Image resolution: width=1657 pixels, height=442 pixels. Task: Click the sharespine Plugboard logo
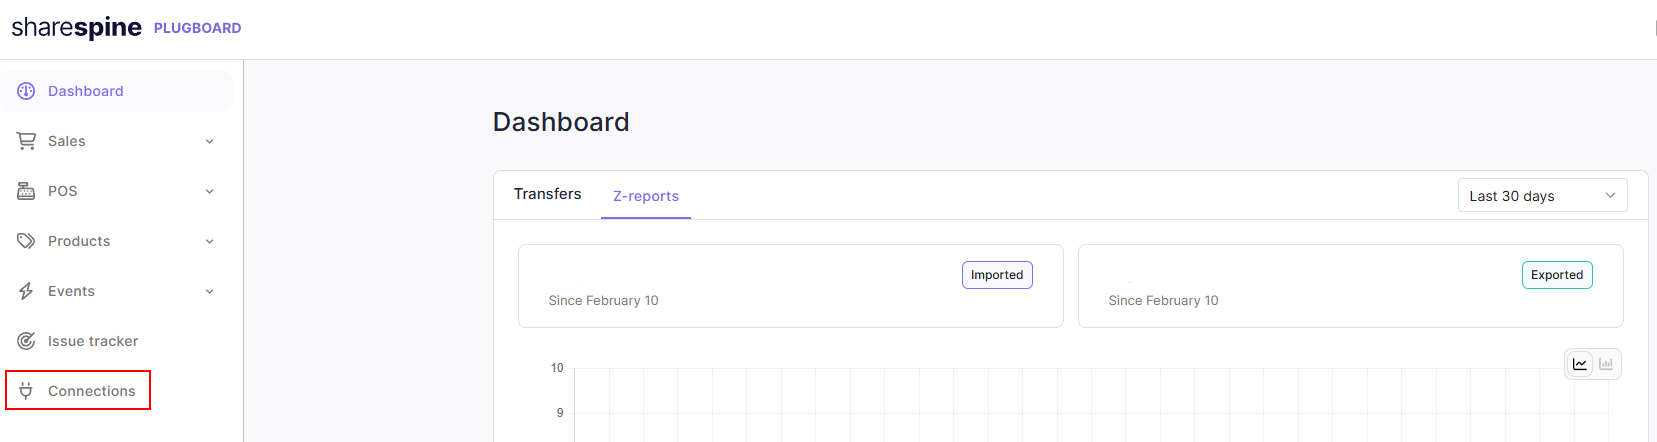[126, 27]
